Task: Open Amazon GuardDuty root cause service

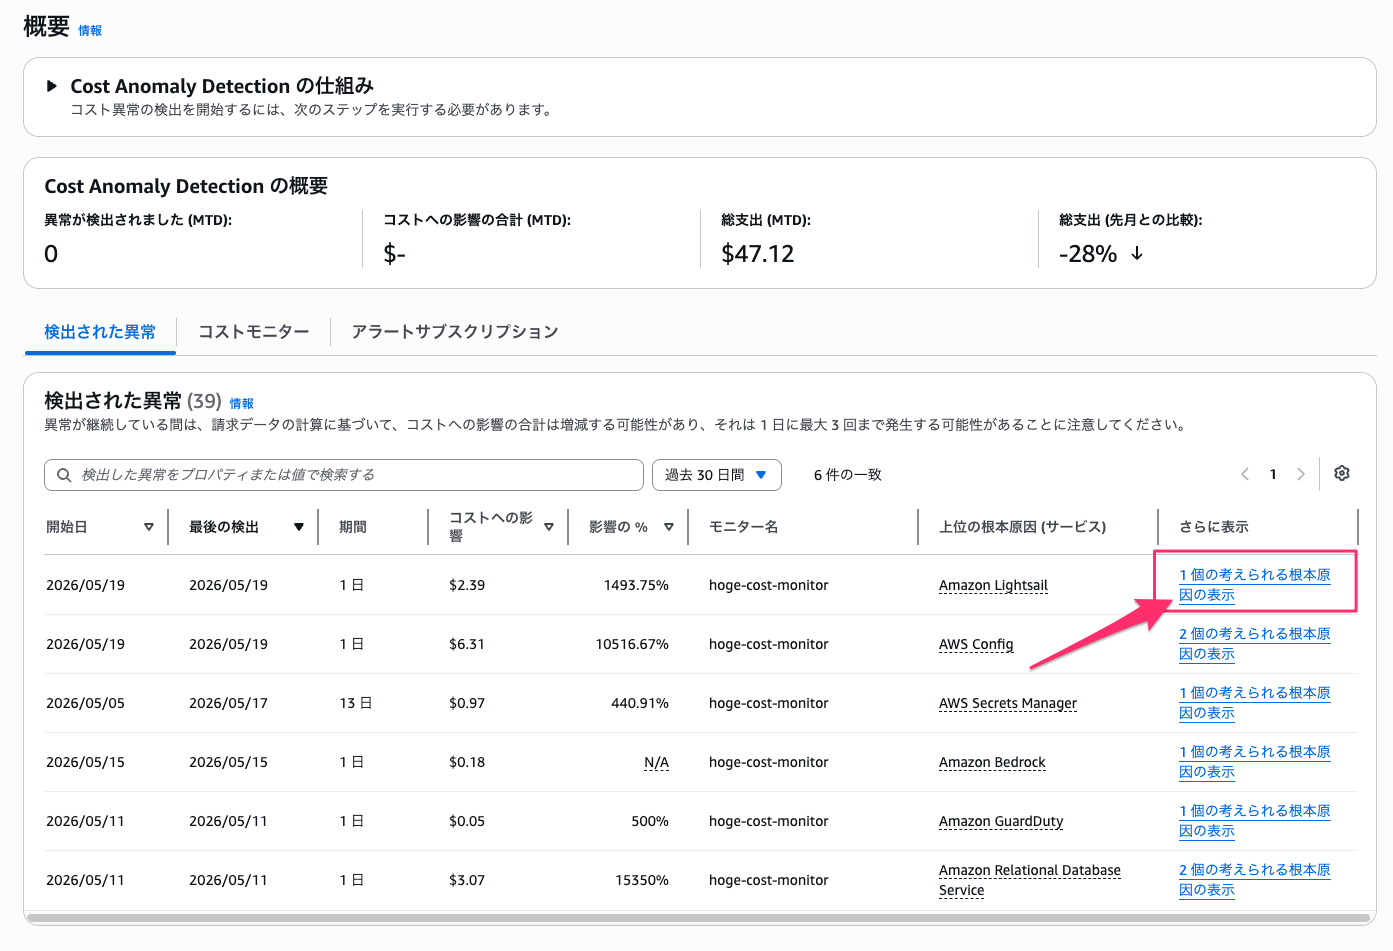Action: pos(1001,821)
